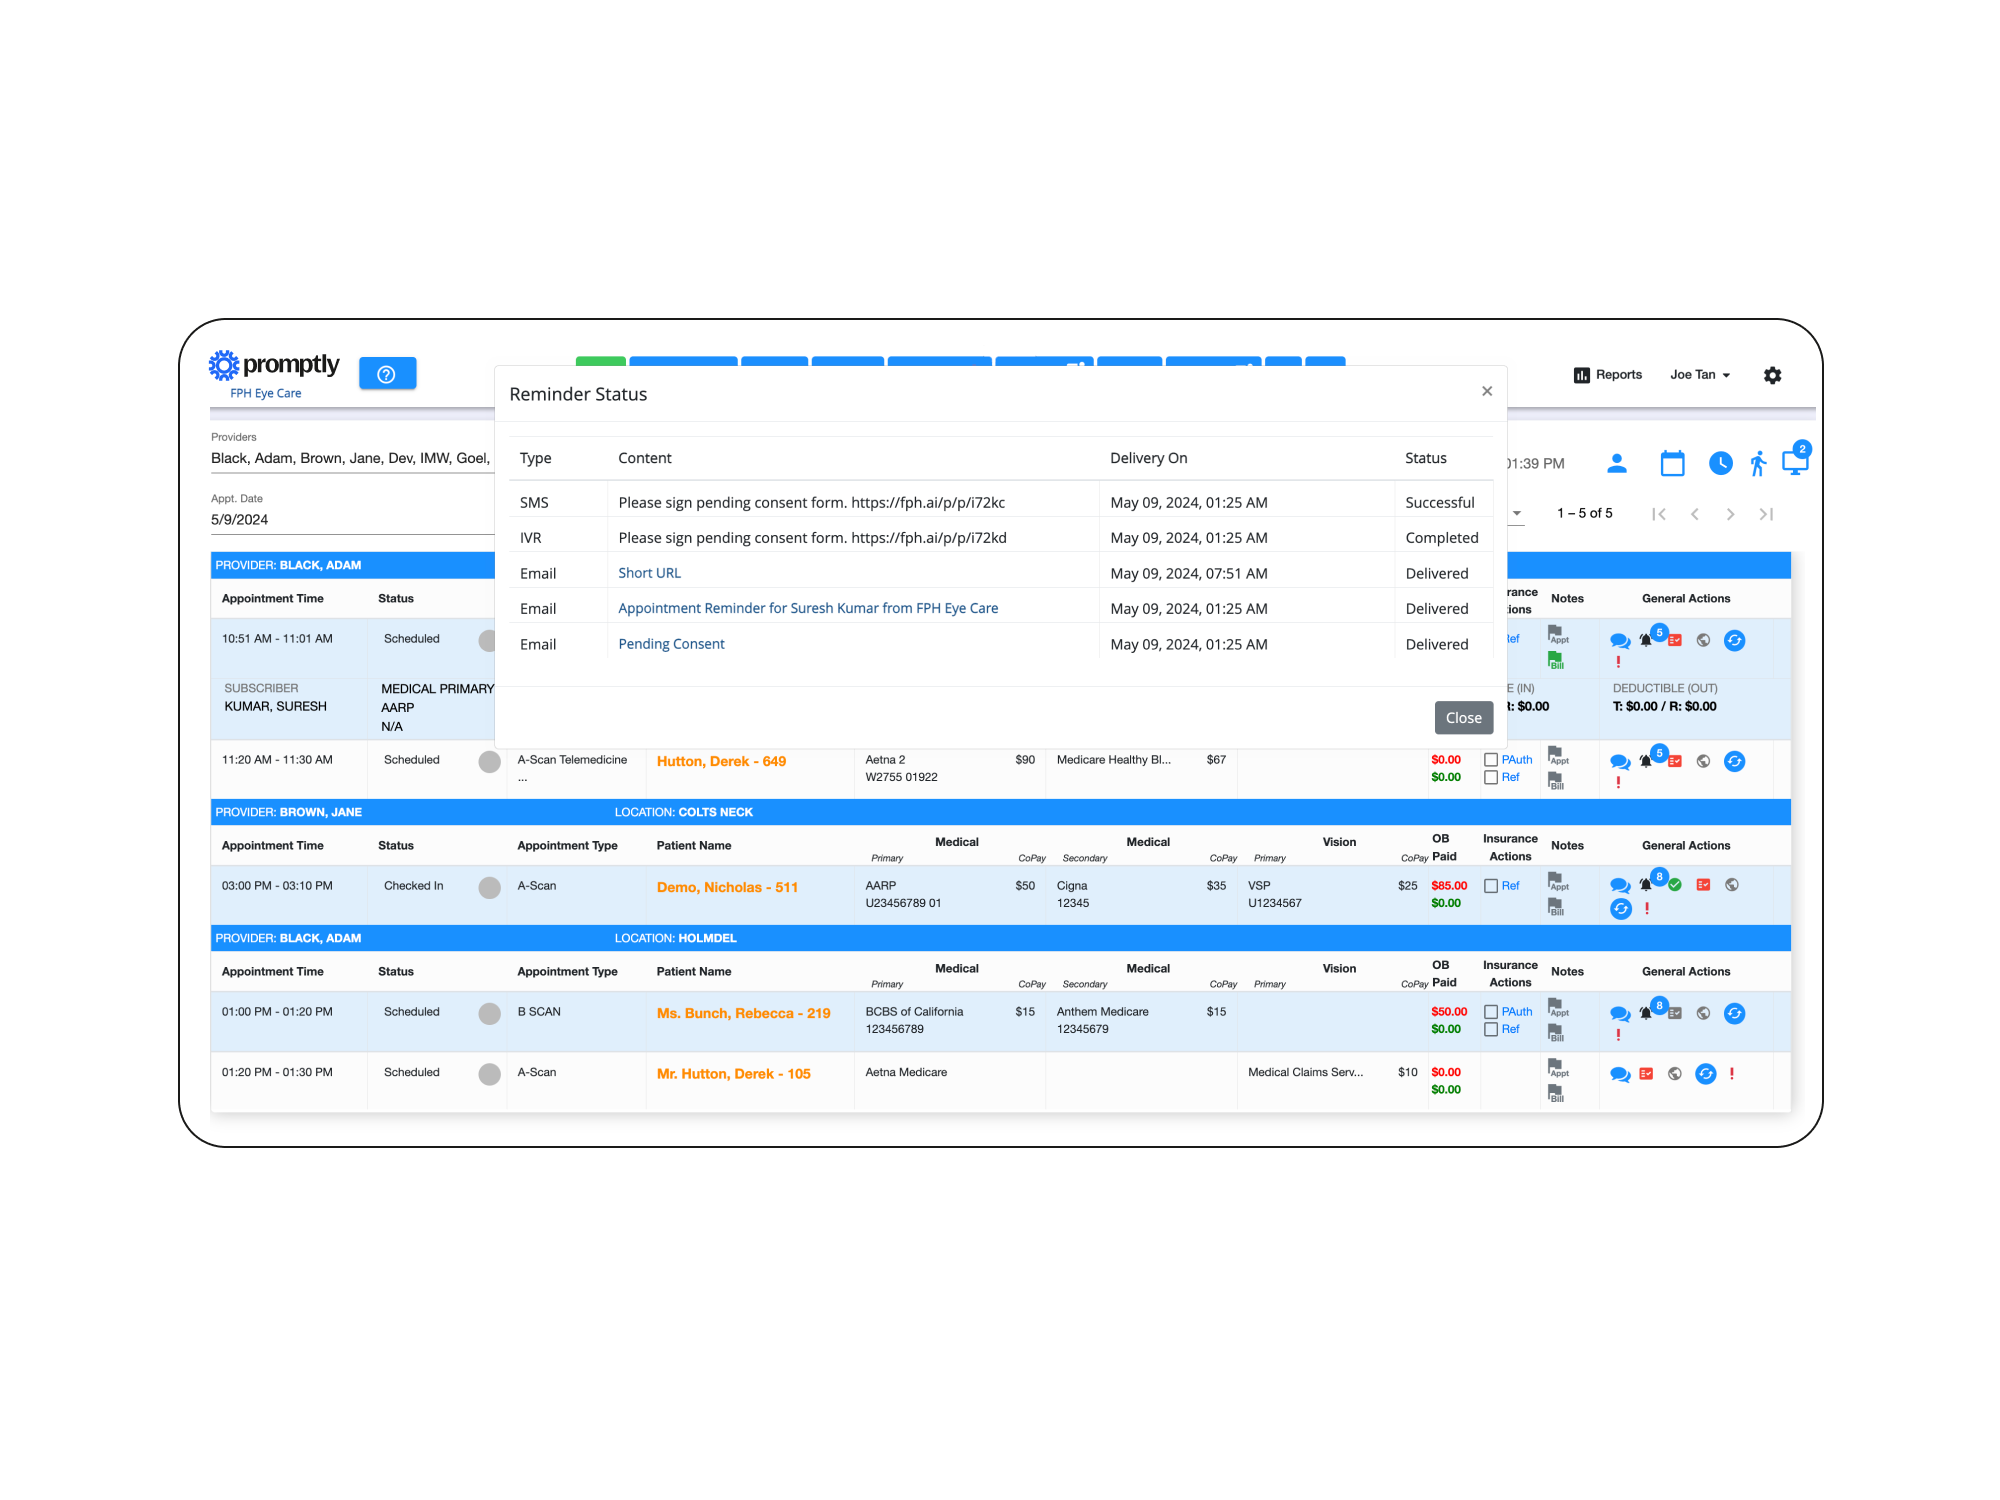Open chat bubbles for Nicholas Demo row

click(x=1620, y=885)
